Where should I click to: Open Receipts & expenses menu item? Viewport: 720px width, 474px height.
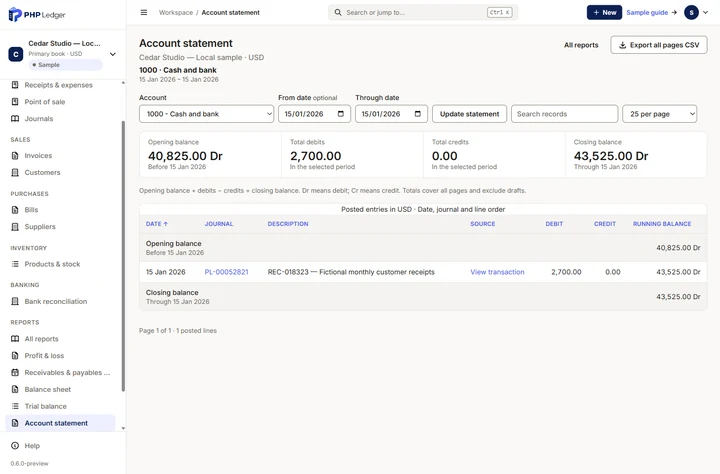coord(58,85)
